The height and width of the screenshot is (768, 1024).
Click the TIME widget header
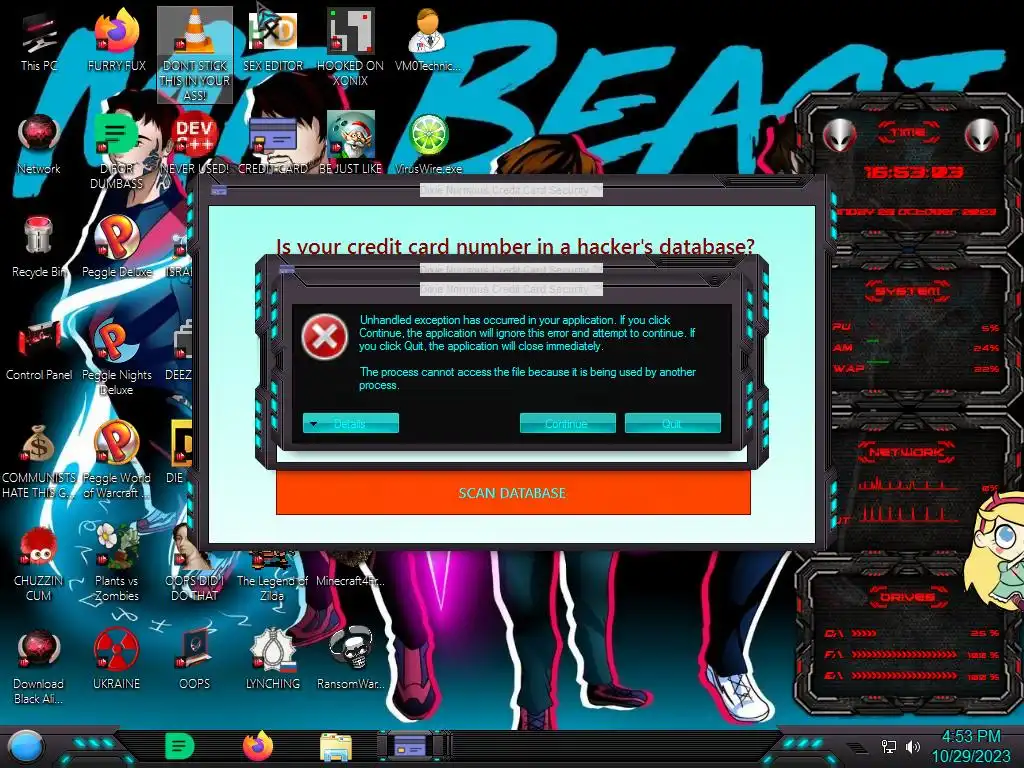[908, 133]
